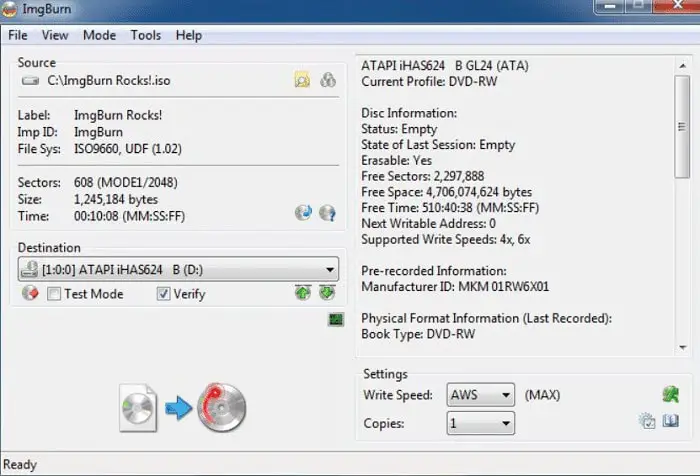Open the Destination drive dropdown
Viewport: 700px width, 476px height.
[178, 269]
